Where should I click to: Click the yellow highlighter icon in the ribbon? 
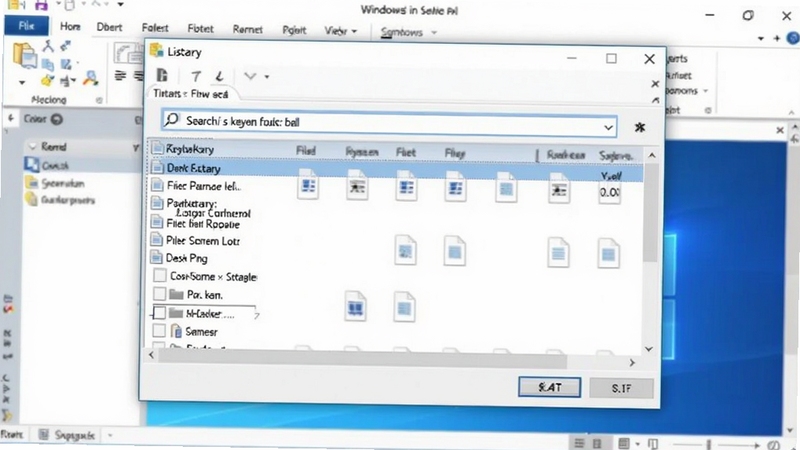47,81
